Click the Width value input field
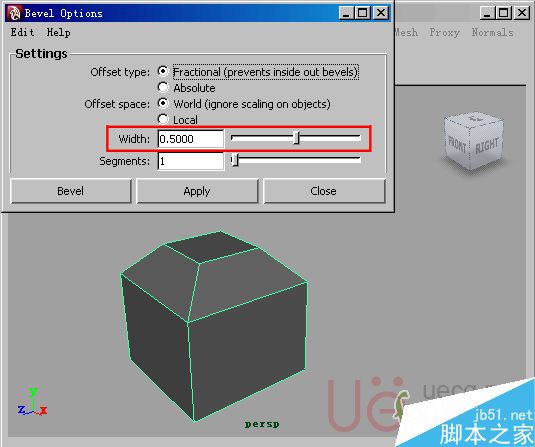The width and height of the screenshot is (535, 447). (191, 139)
